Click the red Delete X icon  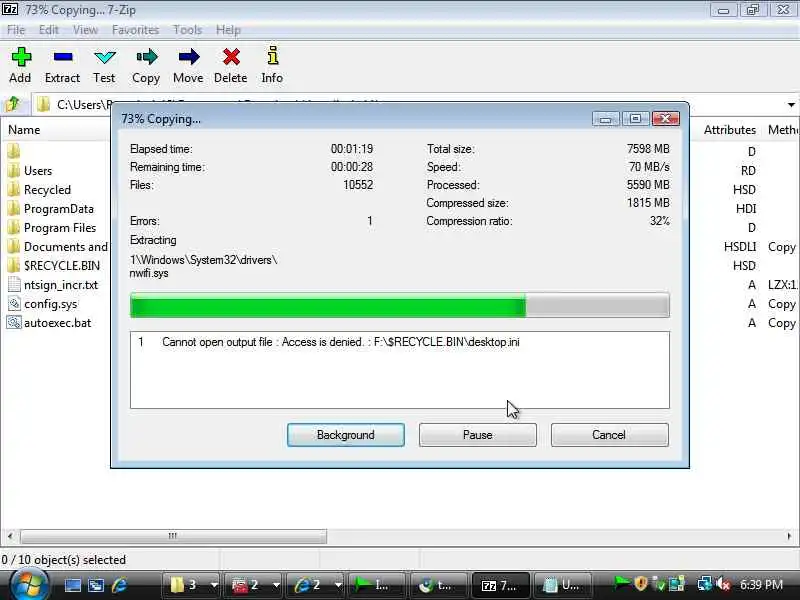click(231, 57)
